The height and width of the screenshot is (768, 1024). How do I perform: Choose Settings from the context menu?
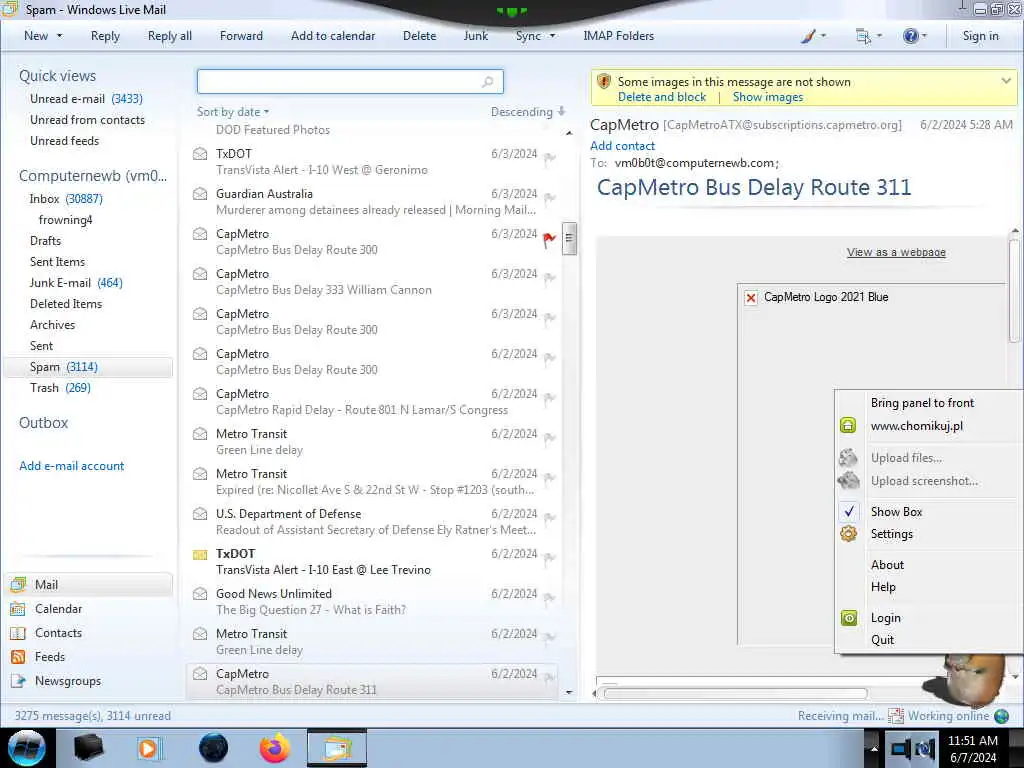(891, 534)
